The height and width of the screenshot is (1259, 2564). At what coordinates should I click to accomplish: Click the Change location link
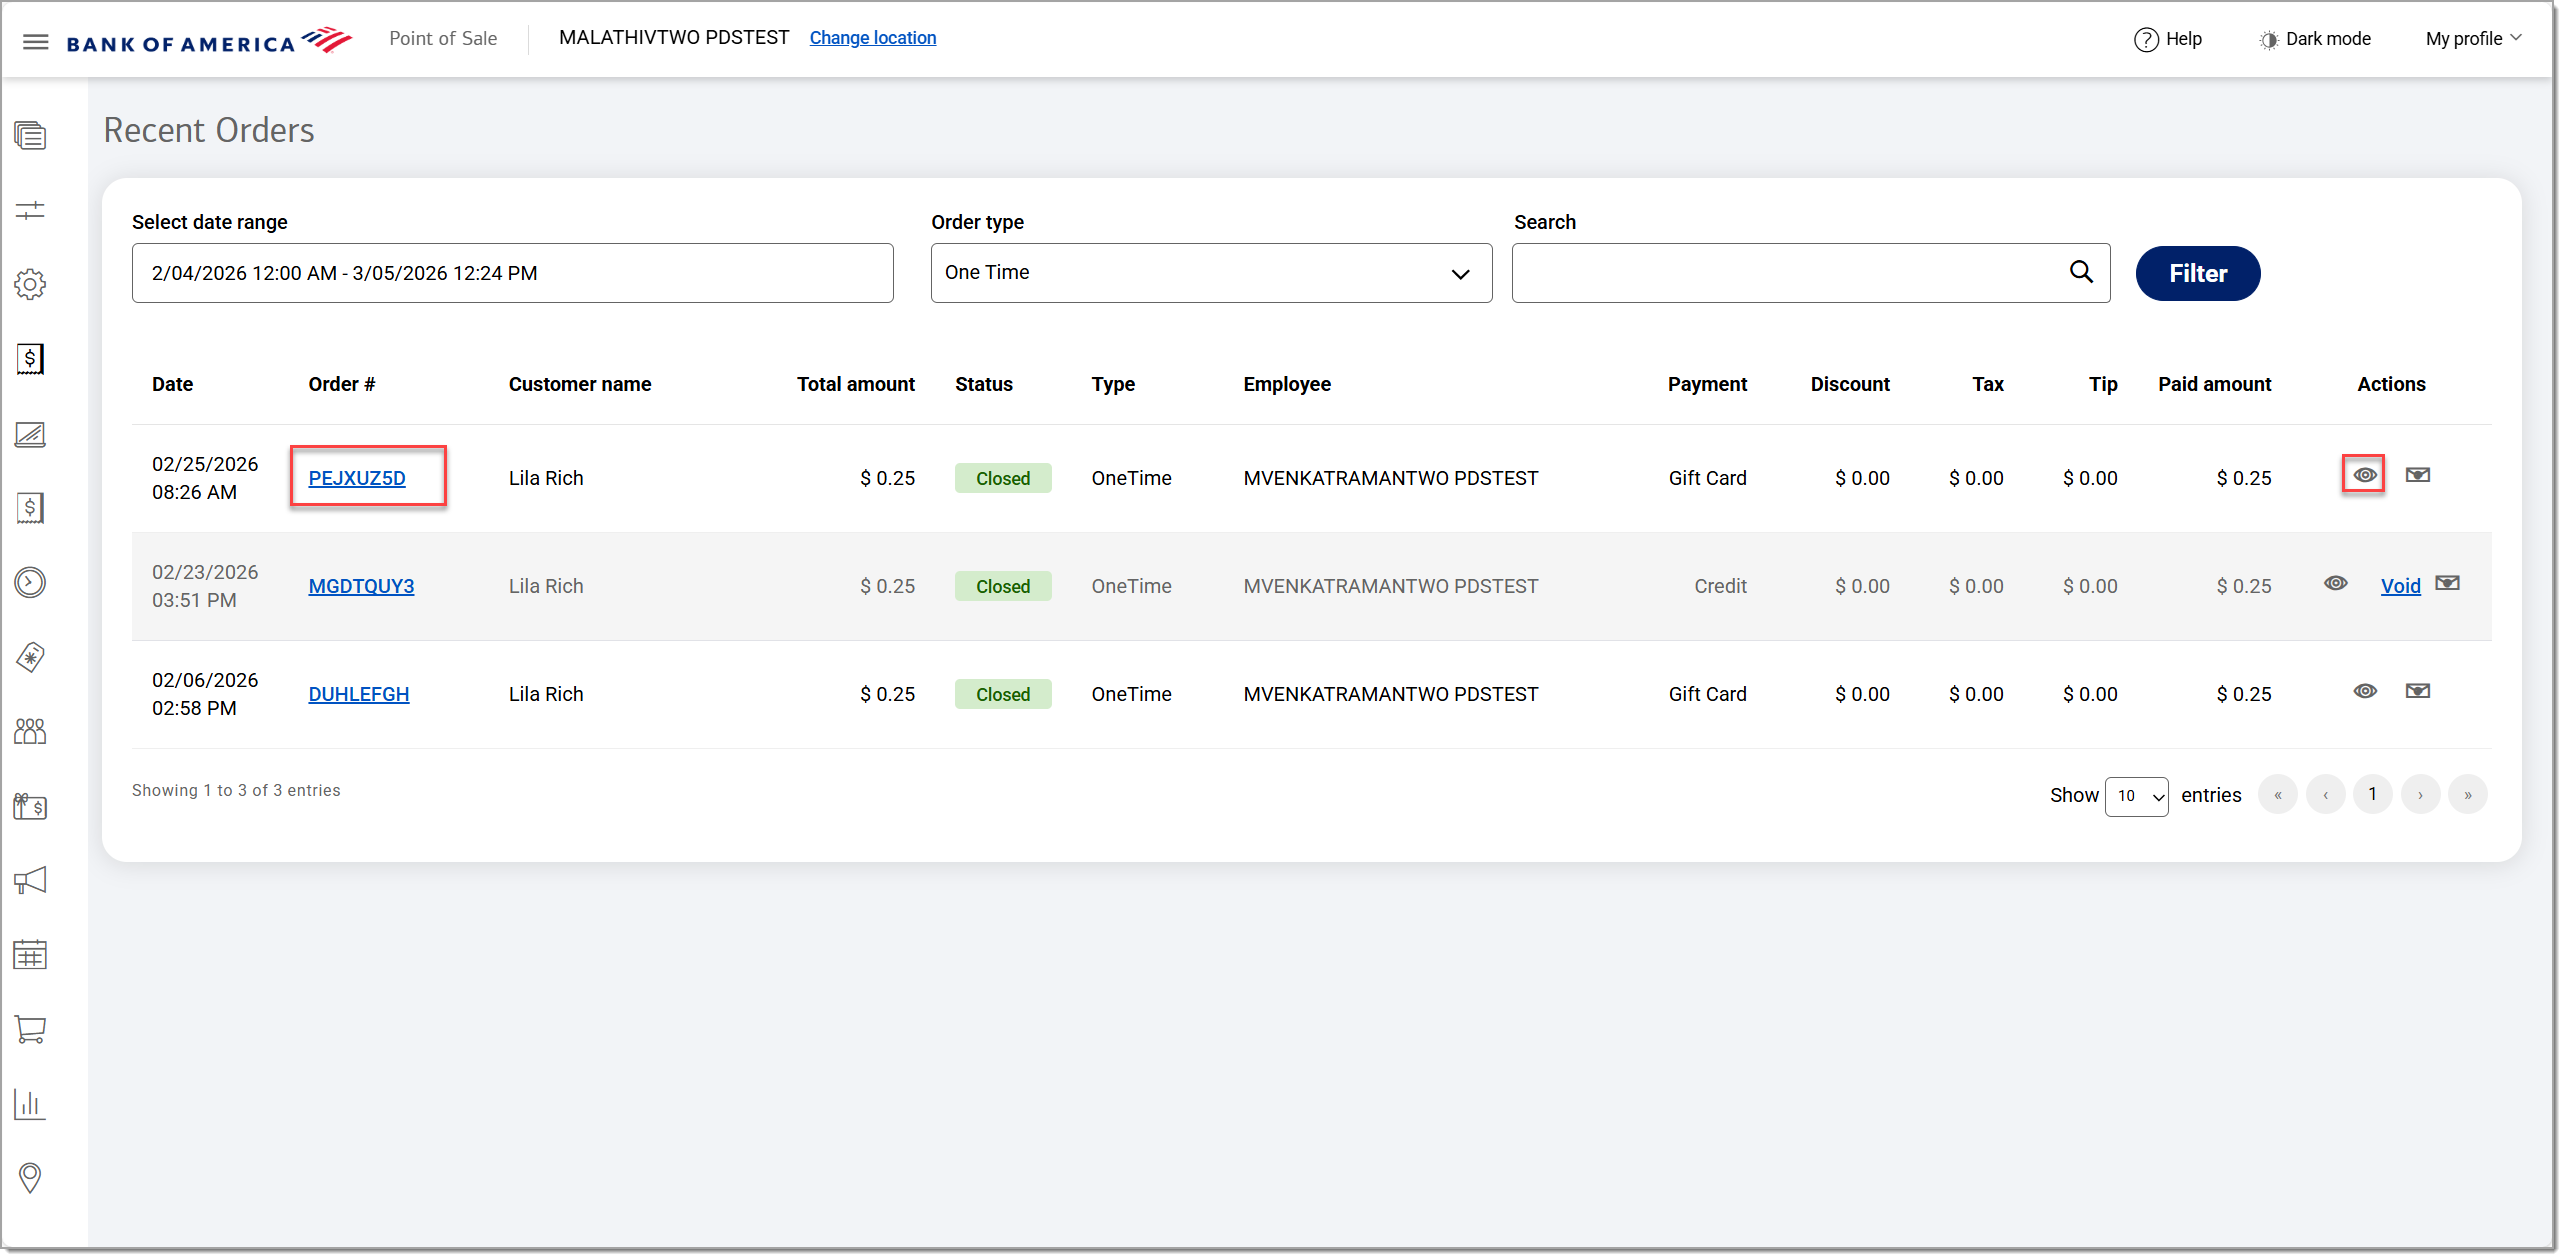coord(872,37)
